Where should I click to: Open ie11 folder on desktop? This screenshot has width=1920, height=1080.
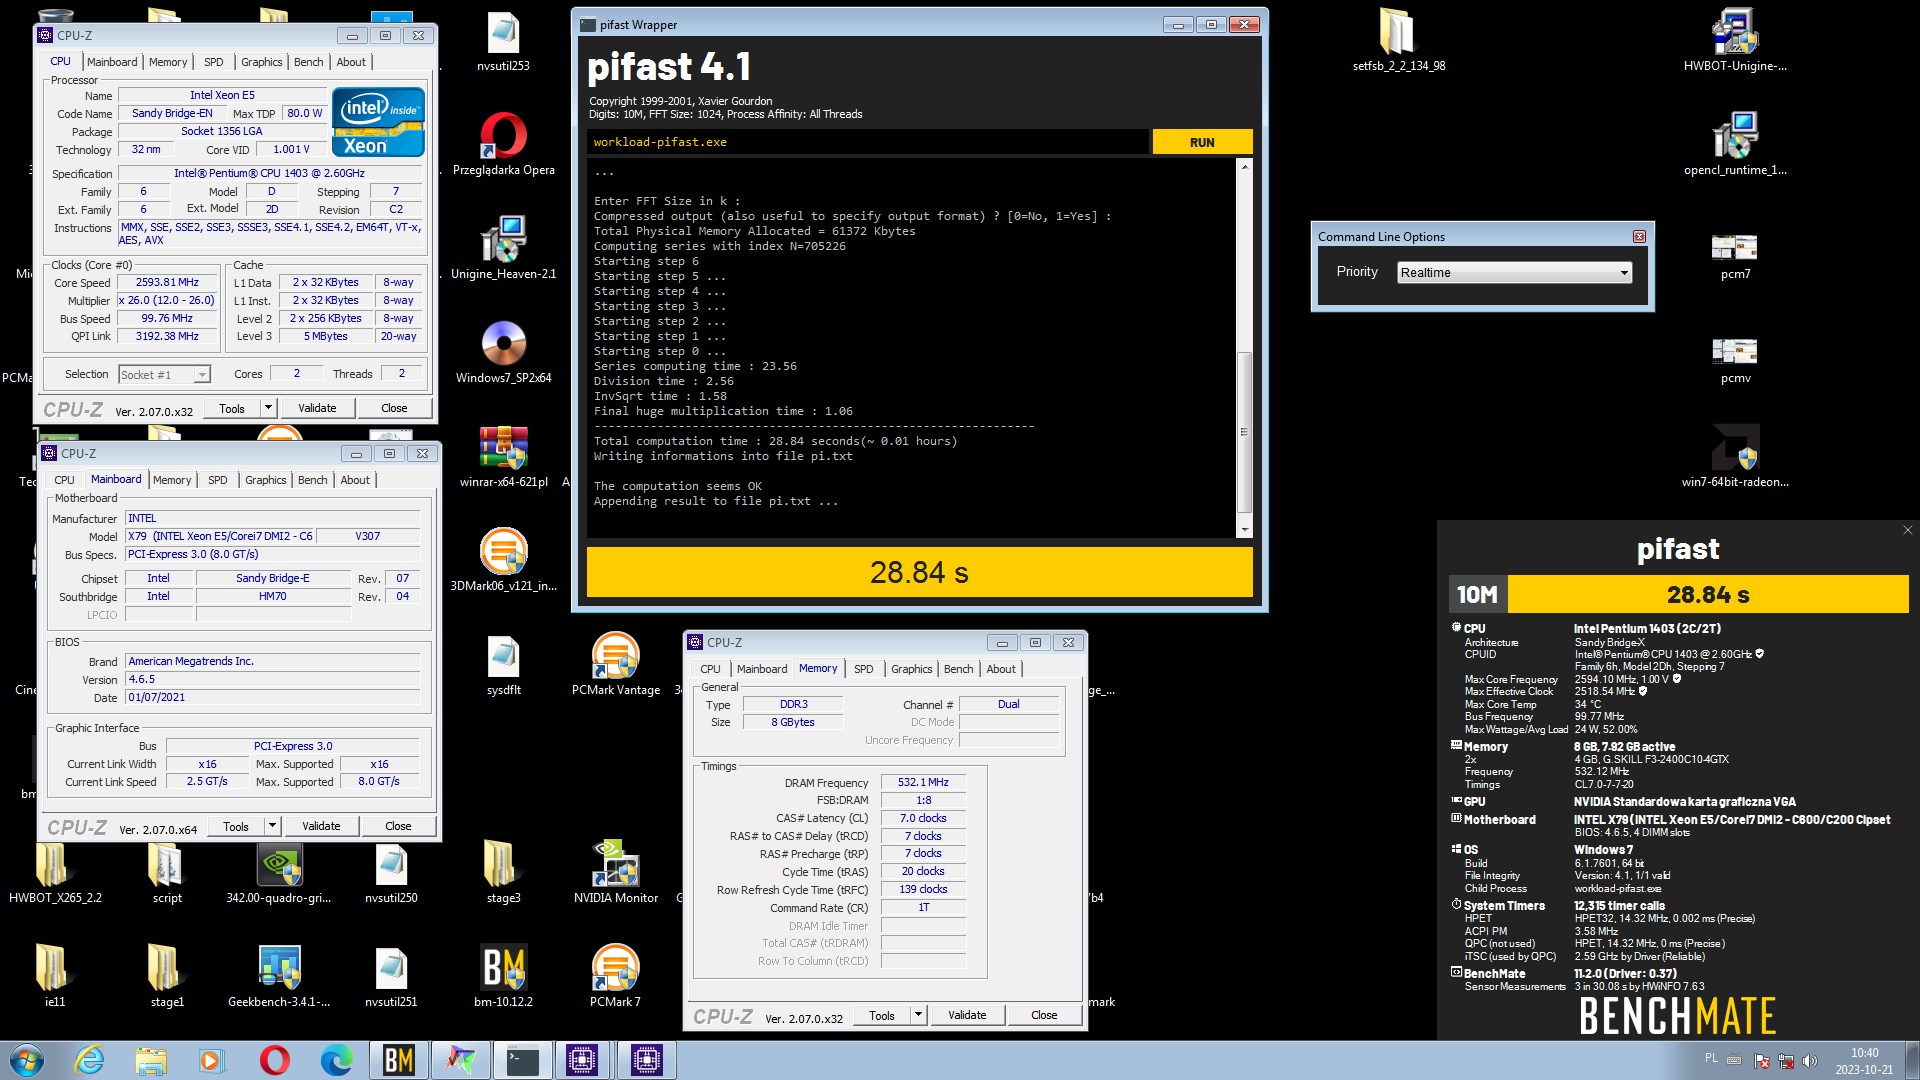tap(55, 977)
